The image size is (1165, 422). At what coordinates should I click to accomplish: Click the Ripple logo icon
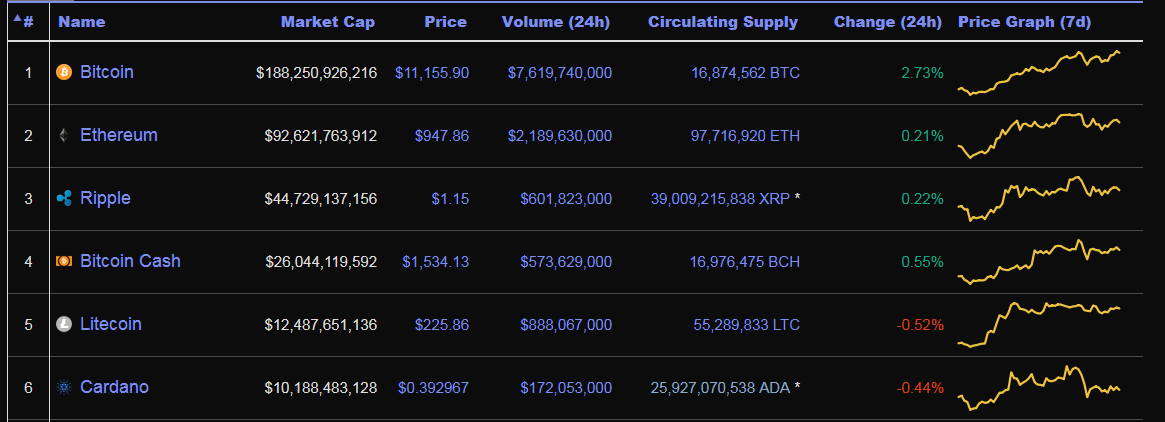[x=64, y=199]
